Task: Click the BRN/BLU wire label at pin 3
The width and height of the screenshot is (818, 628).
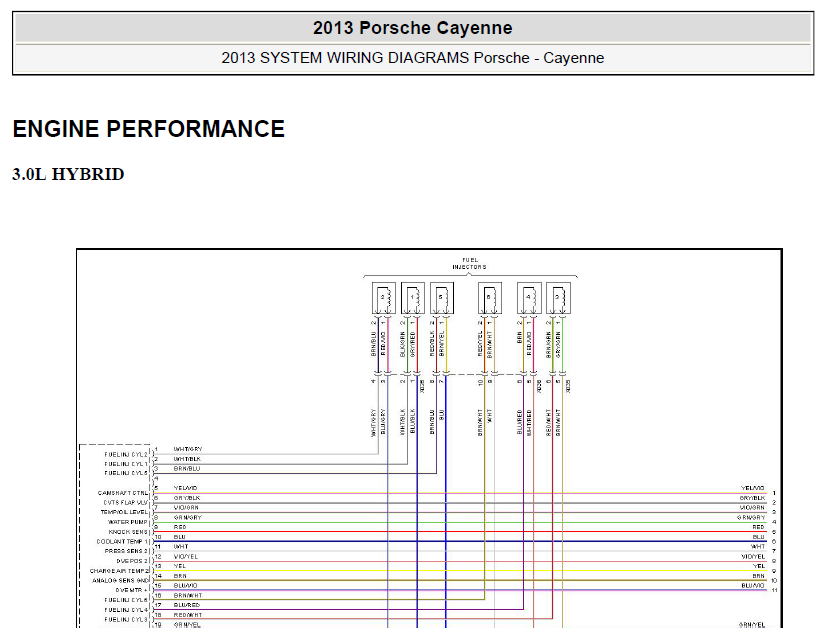Action: coord(187,469)
